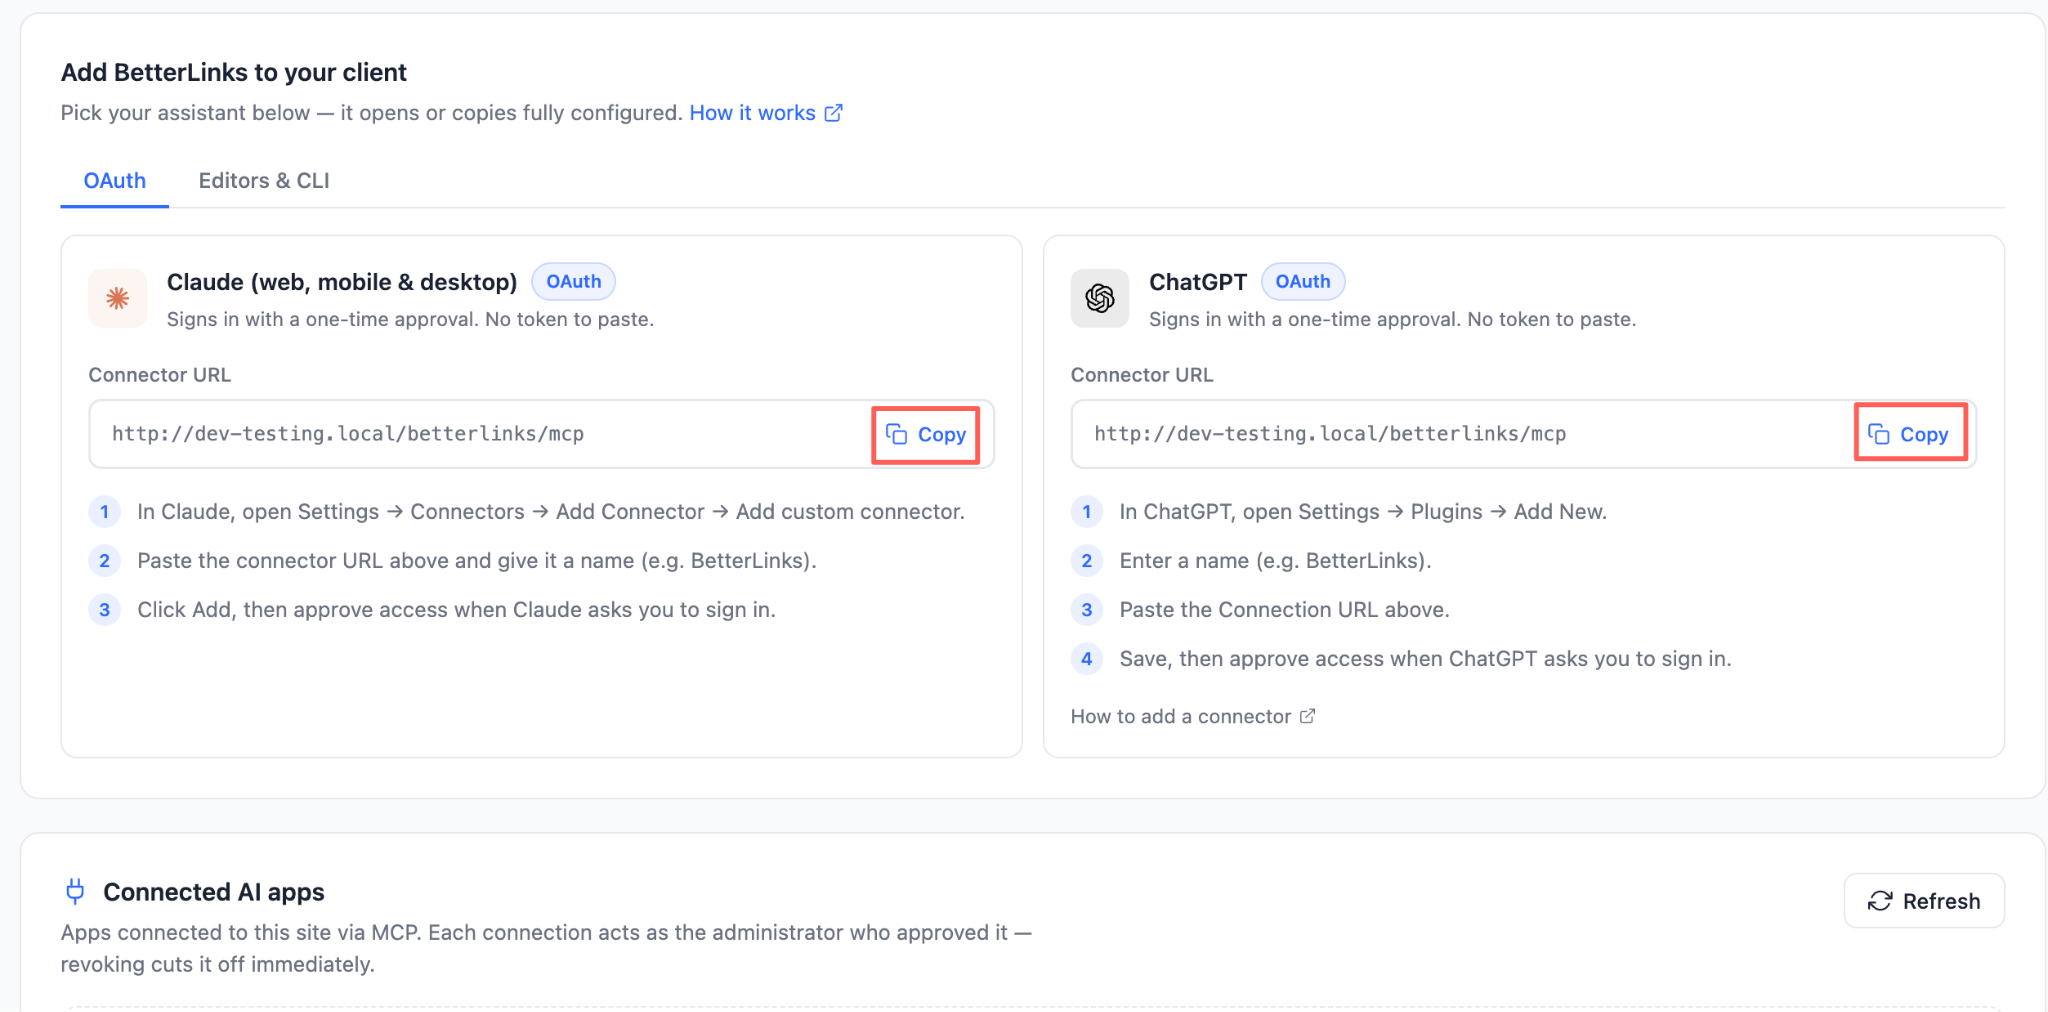Click the Add BetterLinks to your client heading
Screen dimensions: 2048x1012
(234, 72)
